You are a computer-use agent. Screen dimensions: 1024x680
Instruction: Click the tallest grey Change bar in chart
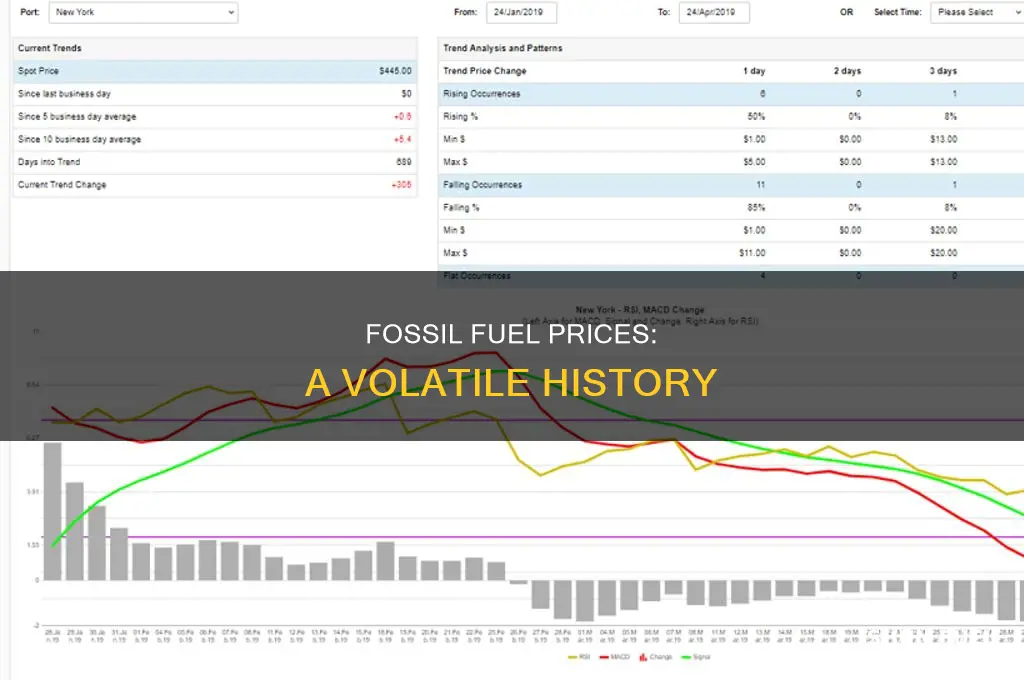point(53,511)
